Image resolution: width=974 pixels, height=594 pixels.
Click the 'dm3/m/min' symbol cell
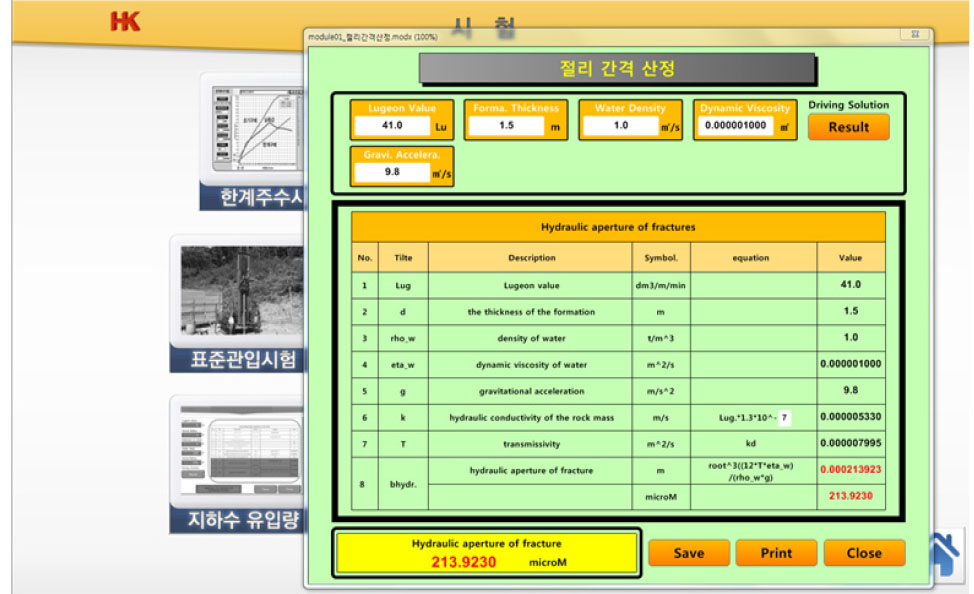click(661, 286)
